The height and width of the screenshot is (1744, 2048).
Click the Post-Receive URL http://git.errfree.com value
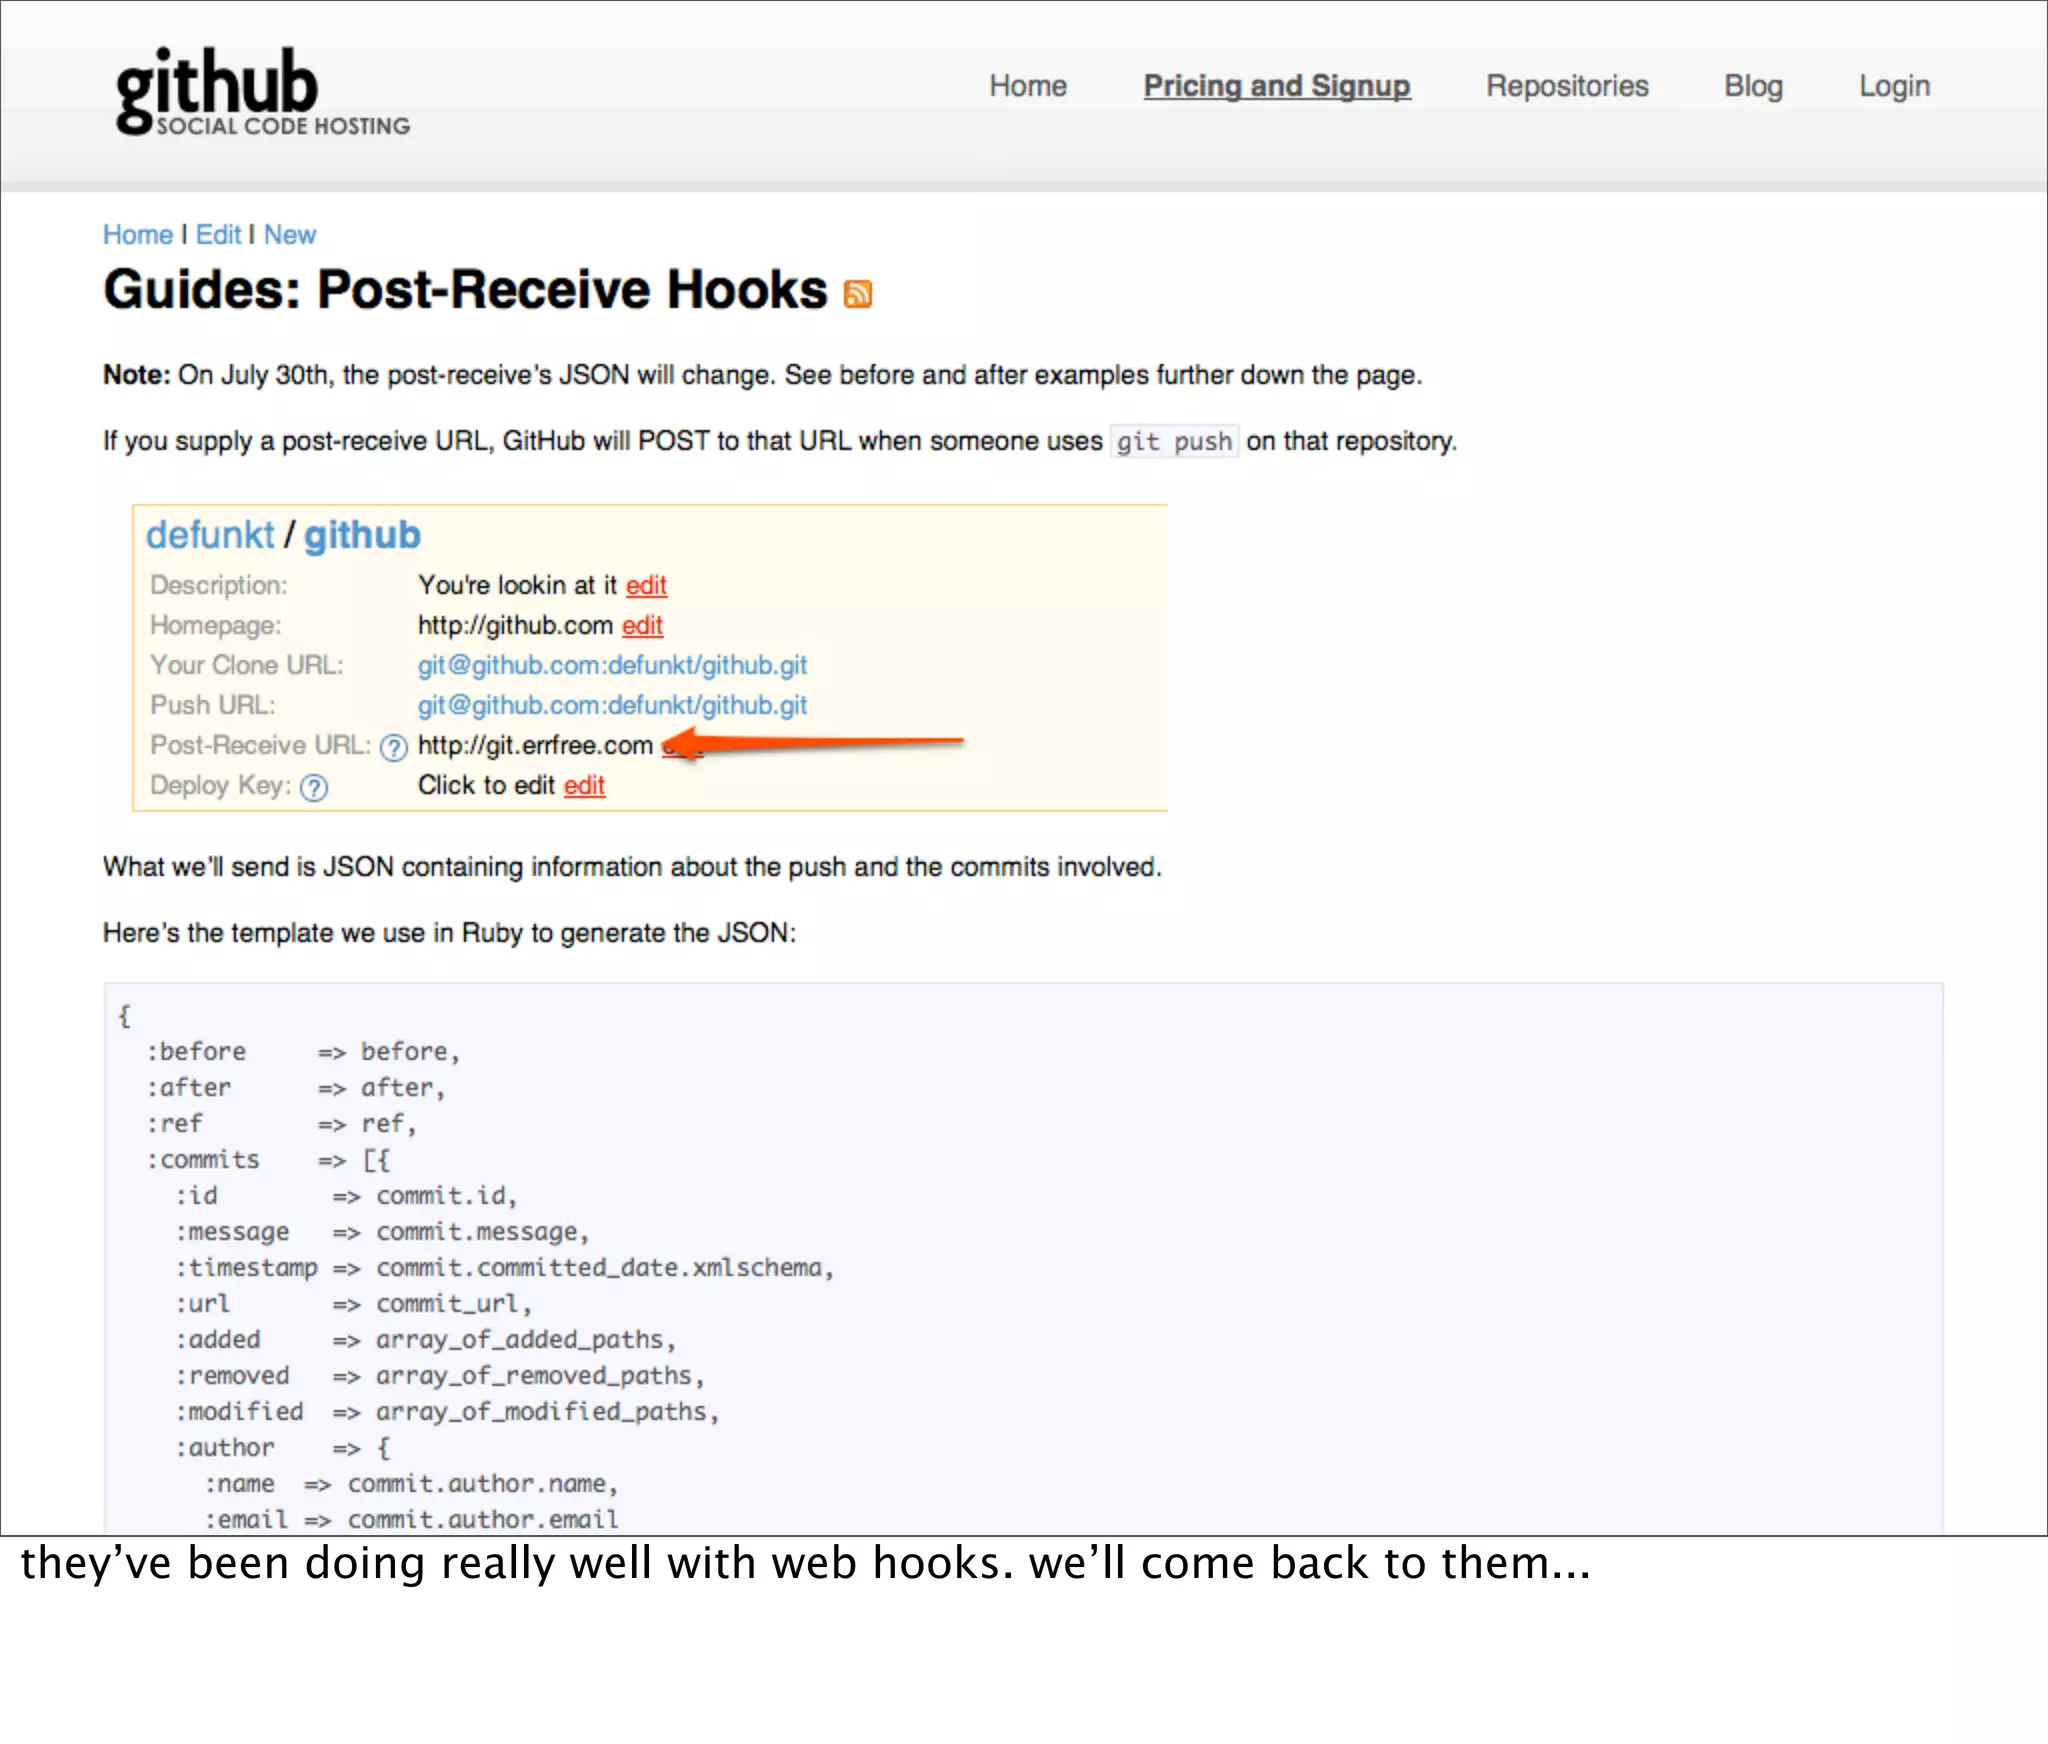pyautogui.click(x=535, y=746)
